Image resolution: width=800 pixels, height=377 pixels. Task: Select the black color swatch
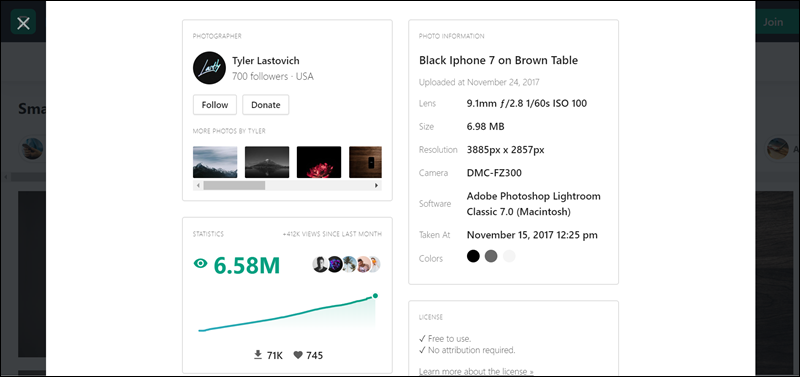[473, 256]
